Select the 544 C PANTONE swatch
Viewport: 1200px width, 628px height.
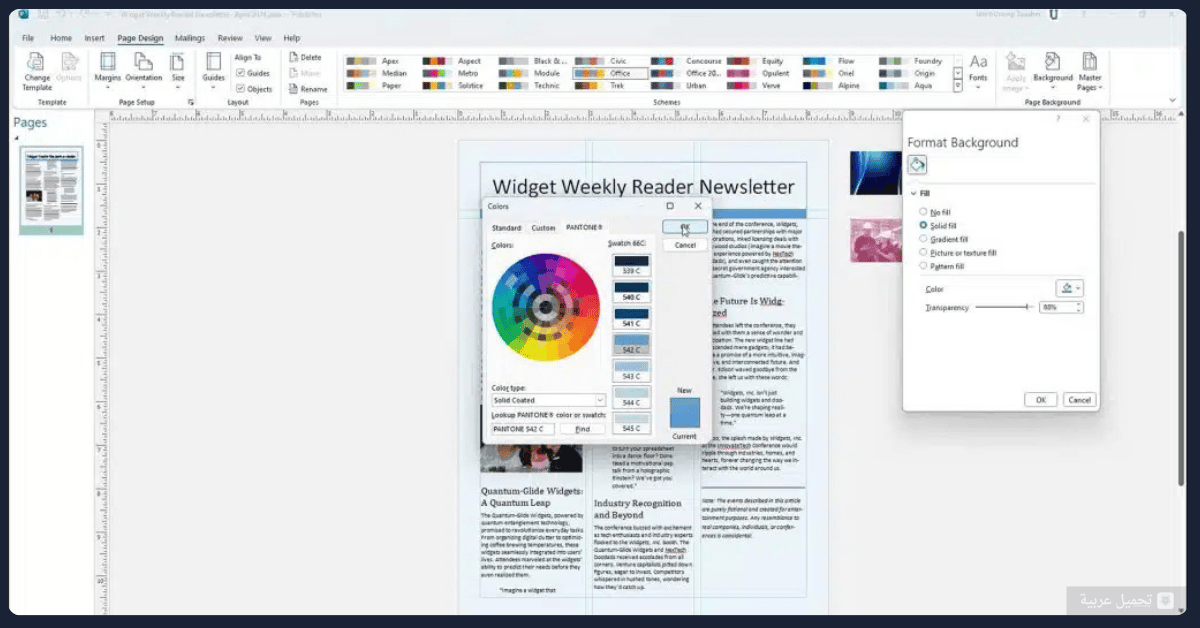tap(631, 396)
